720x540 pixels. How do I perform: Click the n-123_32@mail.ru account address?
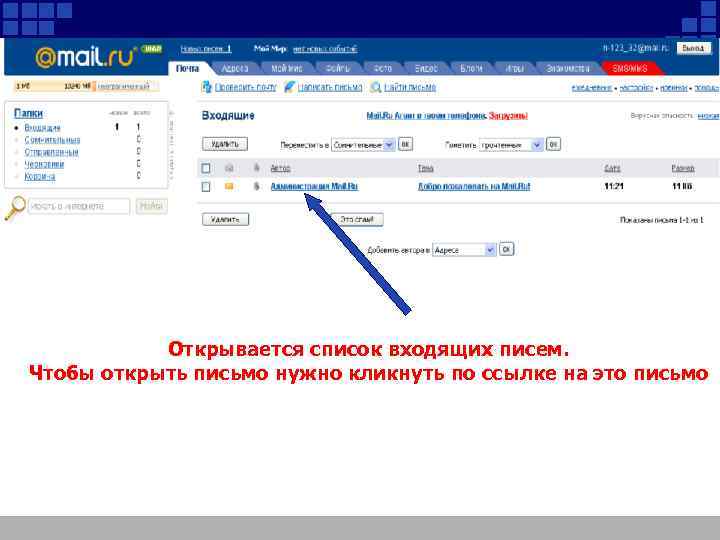click(636, 48)
